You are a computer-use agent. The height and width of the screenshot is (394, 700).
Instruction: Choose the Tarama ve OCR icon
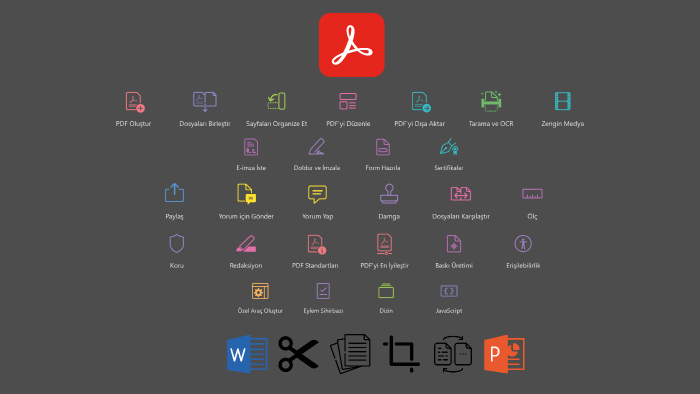pyautogui.click(x=491, y=101)
